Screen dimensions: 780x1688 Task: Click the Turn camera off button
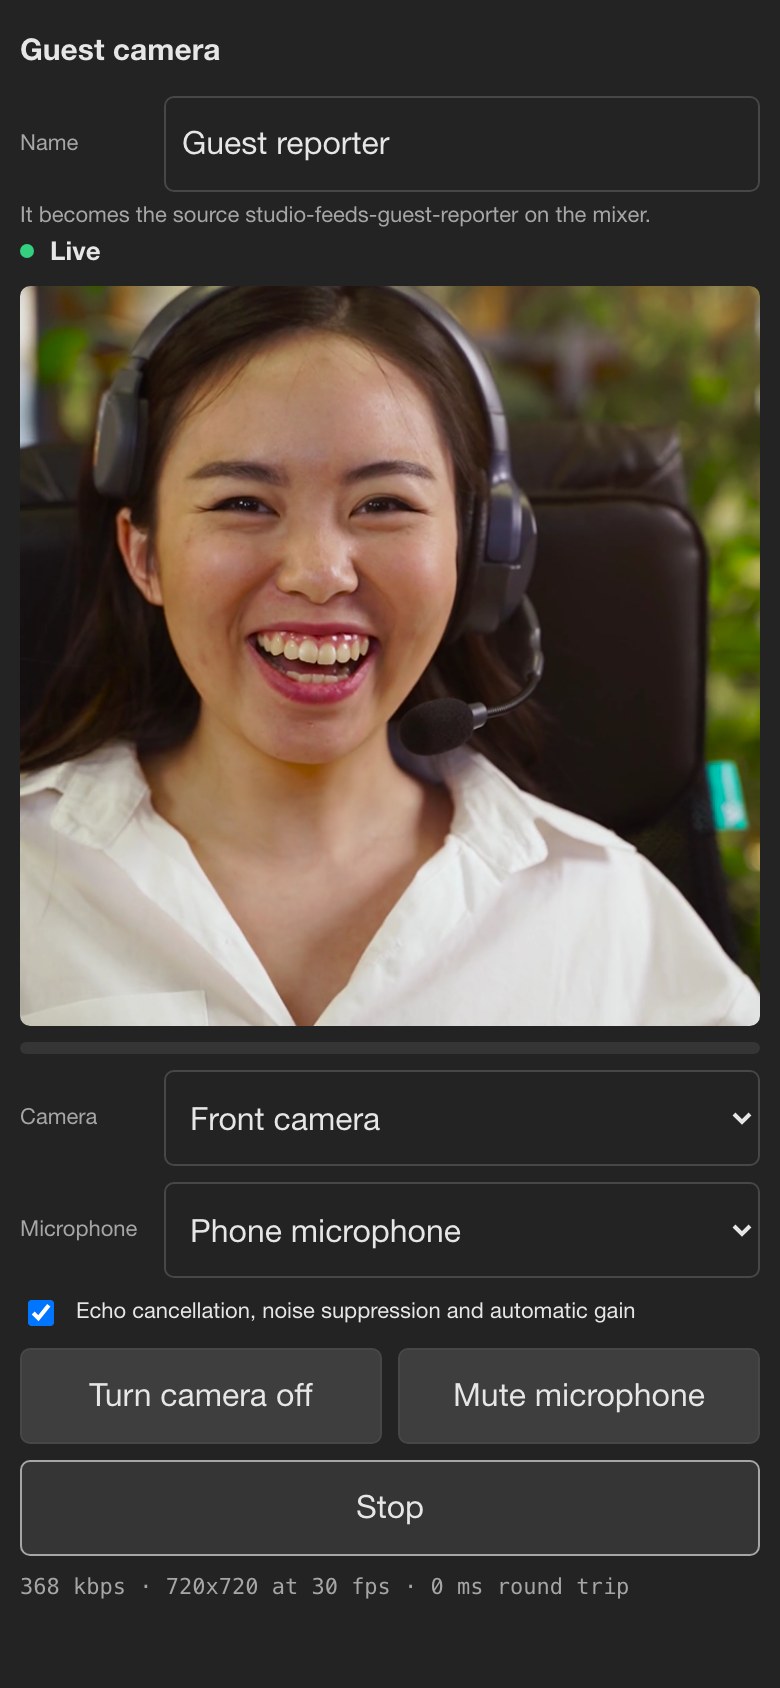201,1396
